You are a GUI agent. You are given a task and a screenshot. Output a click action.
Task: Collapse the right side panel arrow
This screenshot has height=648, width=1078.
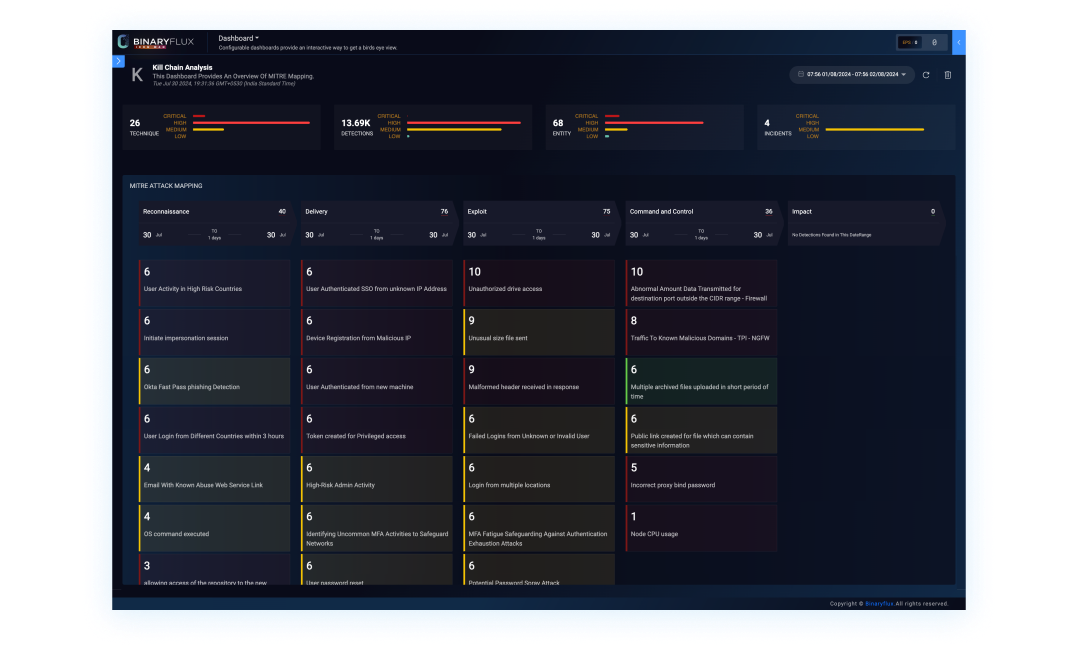click(x=959, y=42)
